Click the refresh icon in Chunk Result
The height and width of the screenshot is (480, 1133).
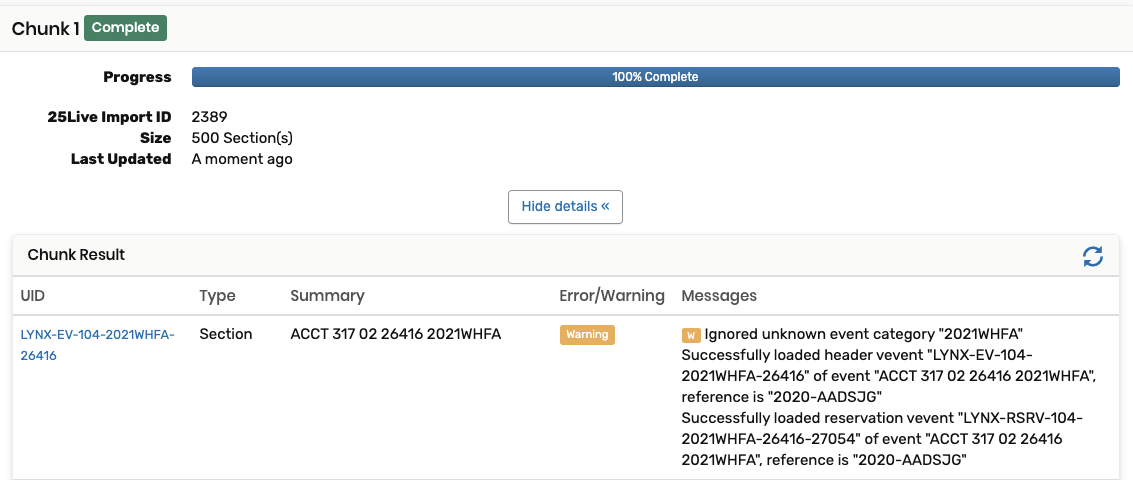click(x=1093, y=256)
